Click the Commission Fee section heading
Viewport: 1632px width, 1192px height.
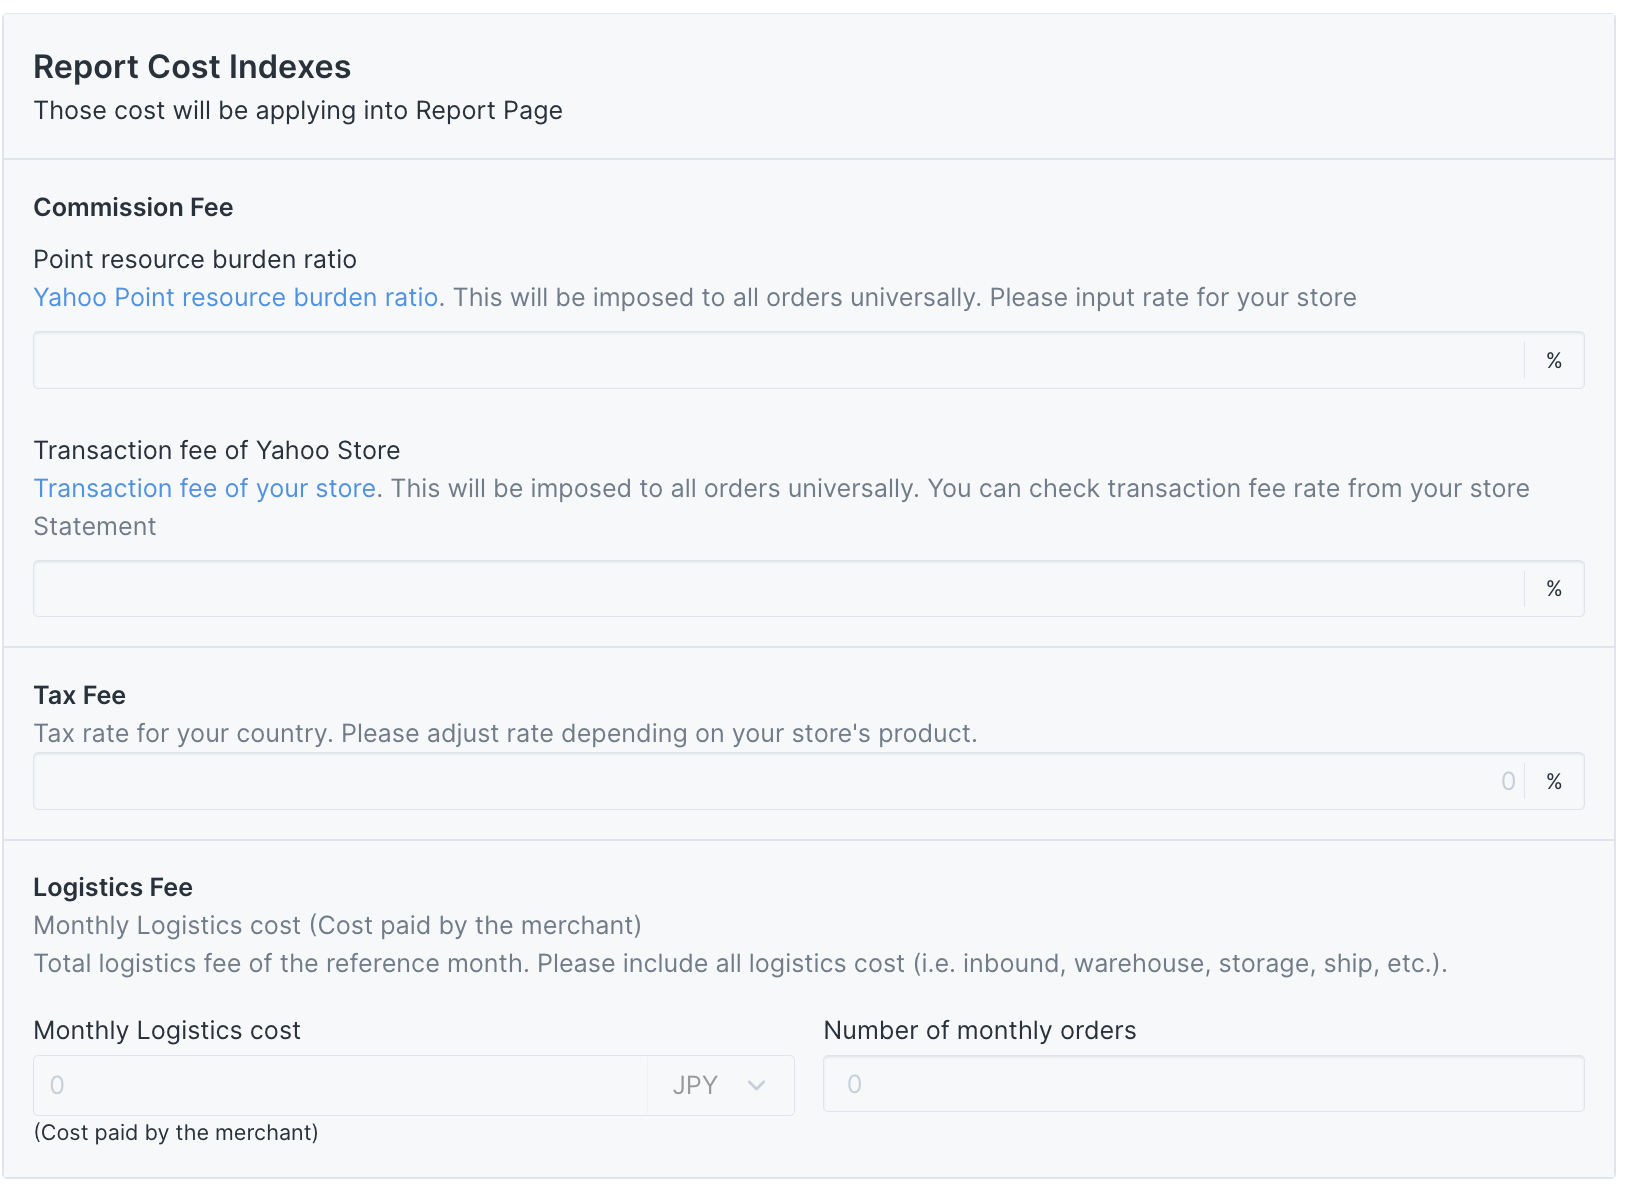click(133, 208)
